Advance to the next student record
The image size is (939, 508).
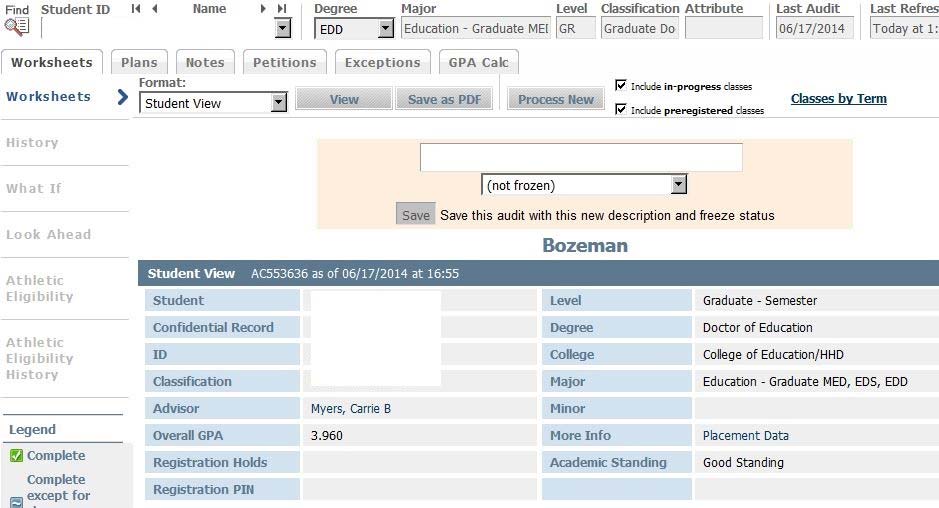[264, 9]
